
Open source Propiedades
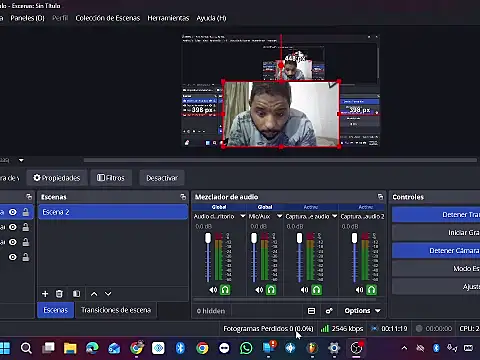tap(57, 178)
